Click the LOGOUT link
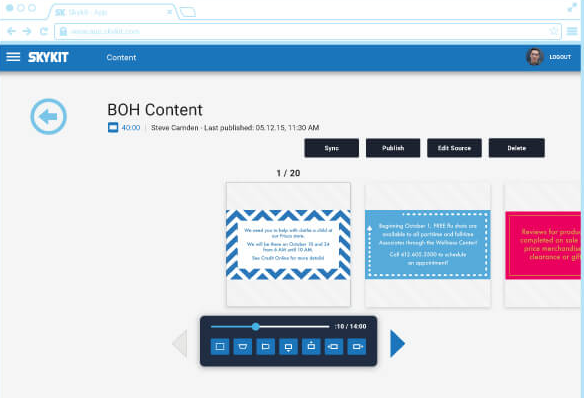The height and width of the screenshot is (398, 584). [x=560, y=57]
